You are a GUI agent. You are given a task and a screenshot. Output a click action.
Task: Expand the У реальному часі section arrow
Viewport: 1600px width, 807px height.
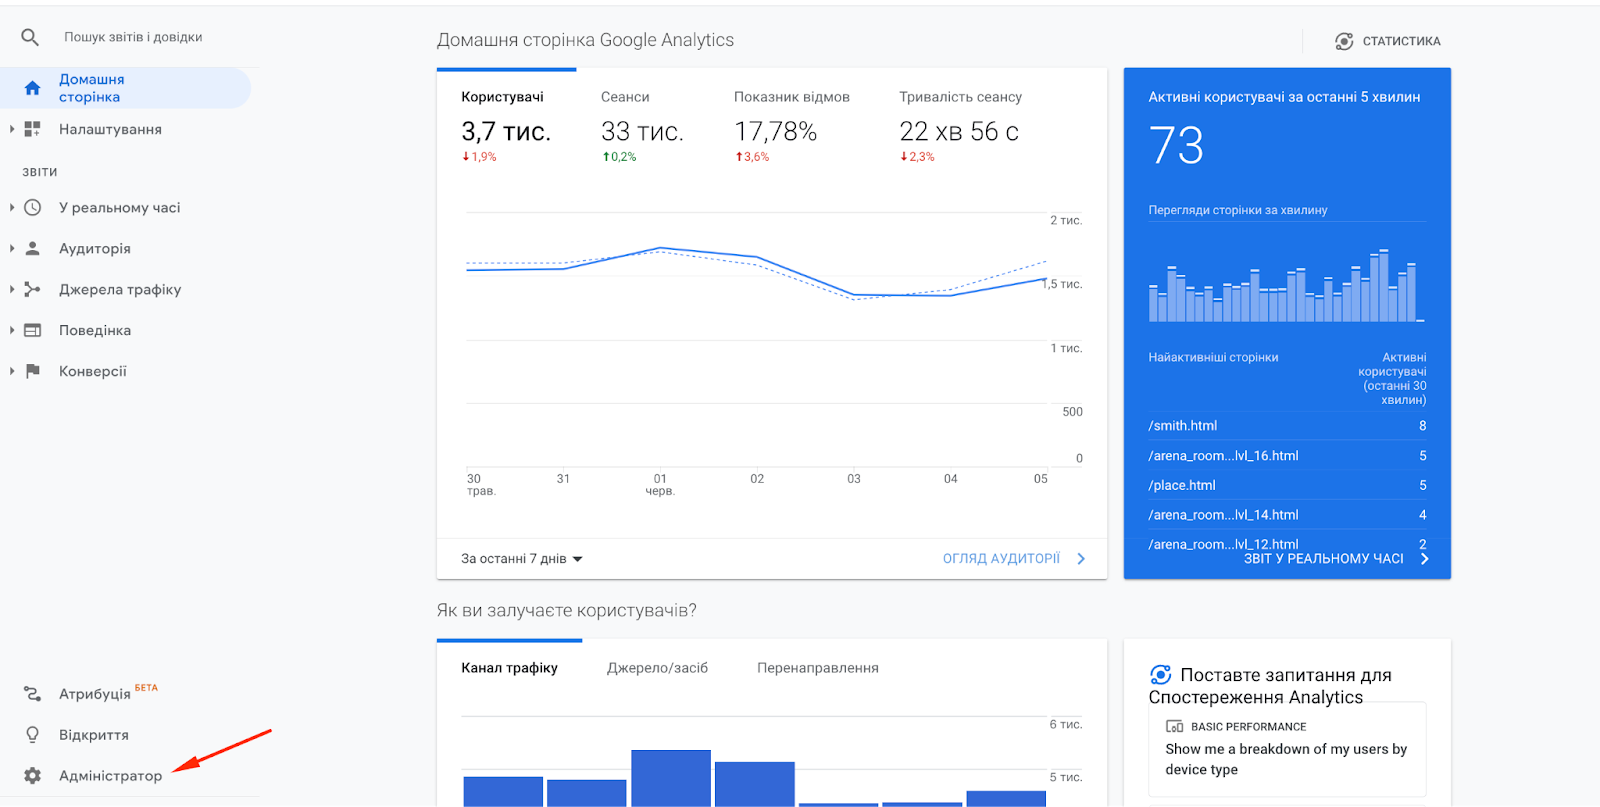pyautogui.click(x=12, y=208)
